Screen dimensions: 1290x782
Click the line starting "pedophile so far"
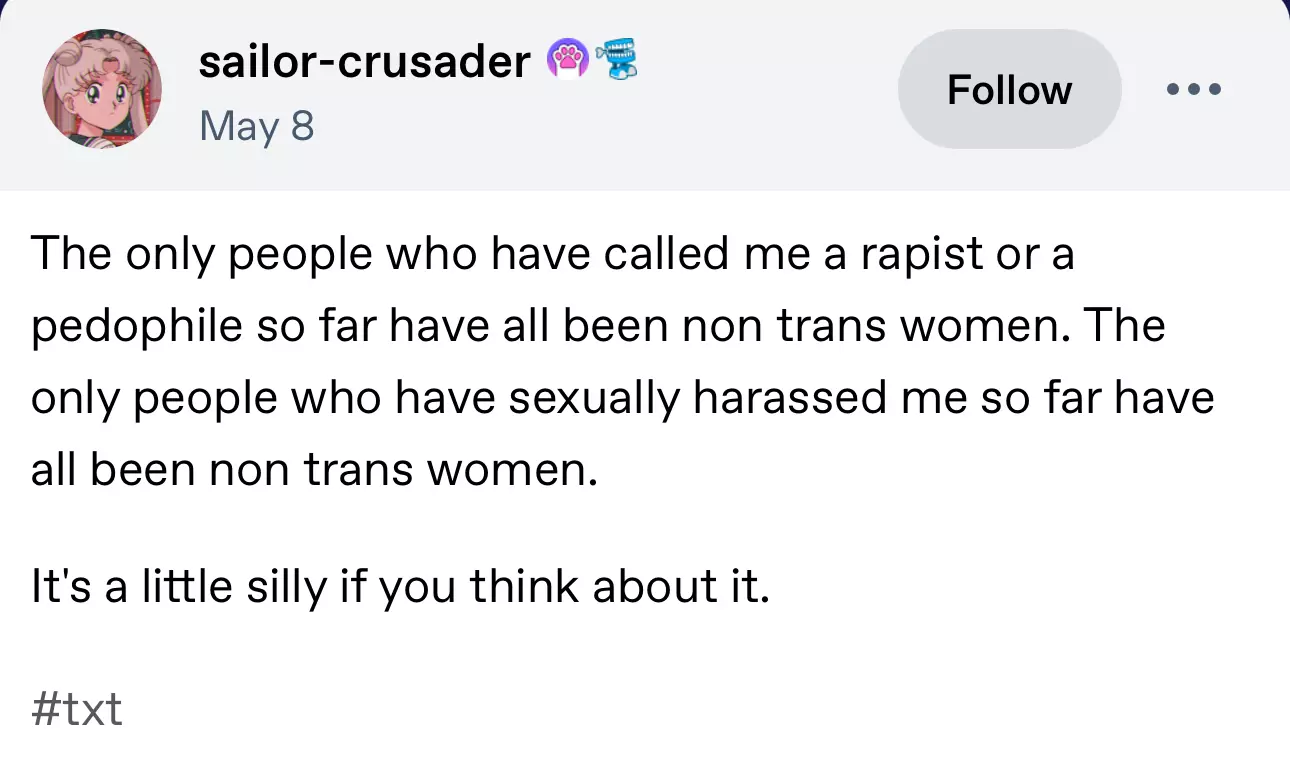pos(598,326)
